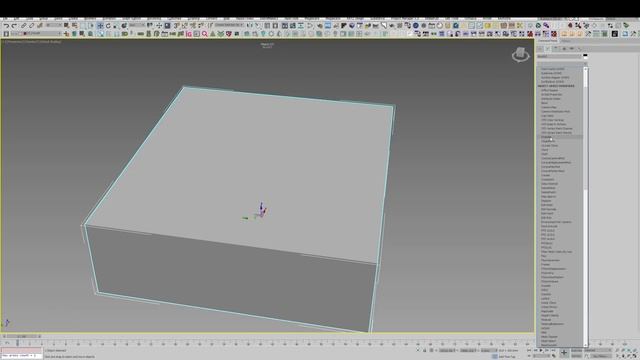Viewport: 640px width, 360px height.
Task: Open the layer dropdown in second toolbar
Action: click(x=36, y=34)
